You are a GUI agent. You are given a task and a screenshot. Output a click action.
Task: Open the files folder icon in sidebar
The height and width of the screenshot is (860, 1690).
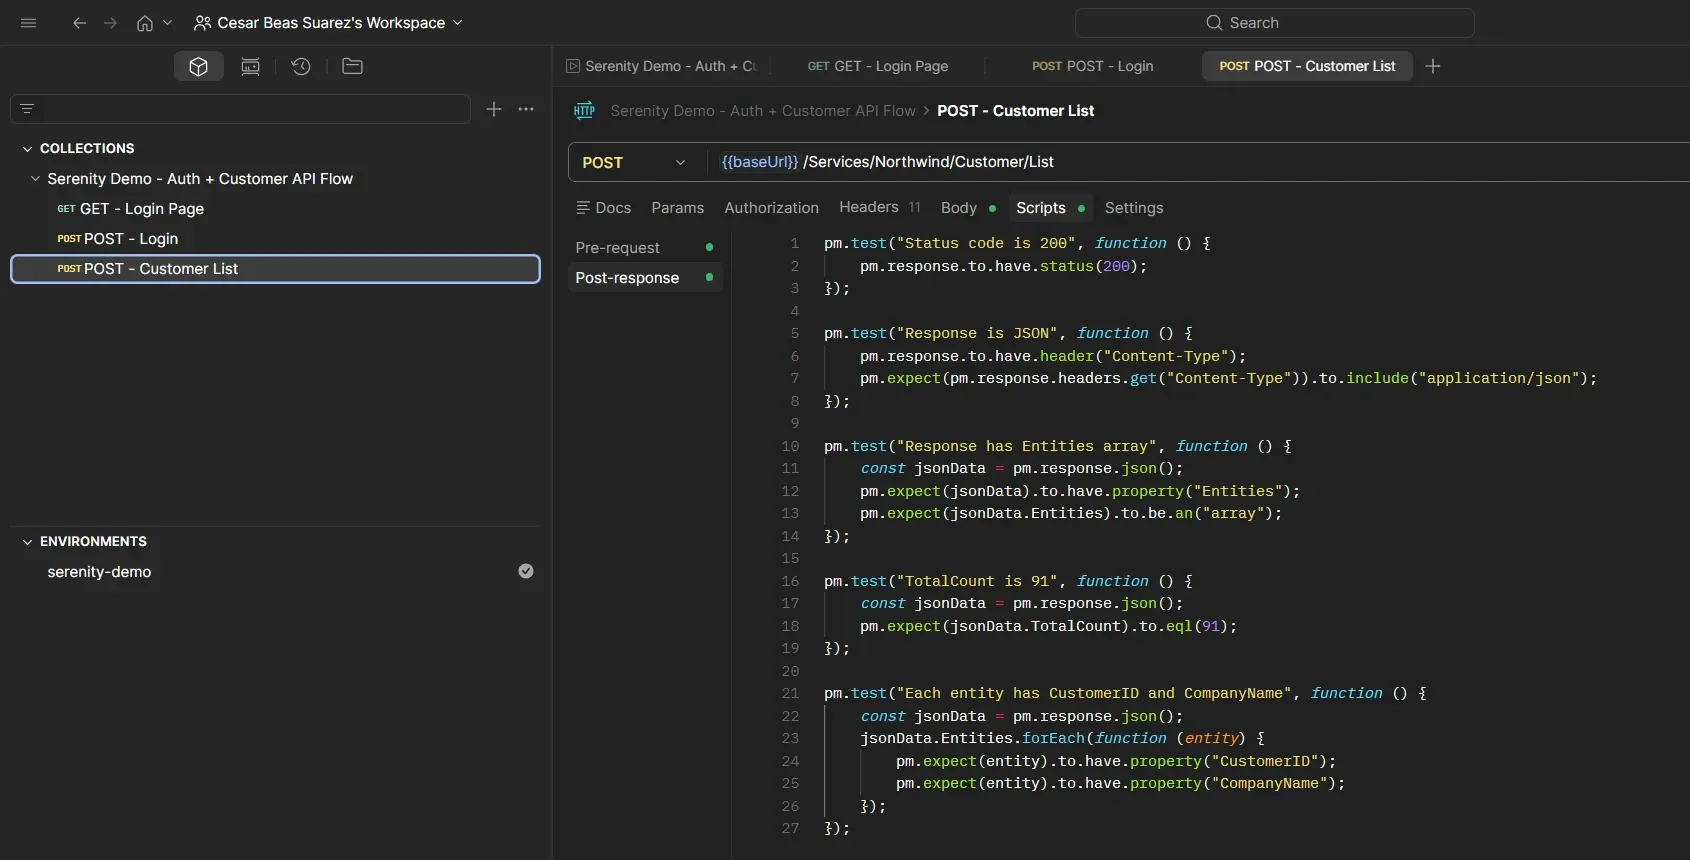click(x=352, y=66)
